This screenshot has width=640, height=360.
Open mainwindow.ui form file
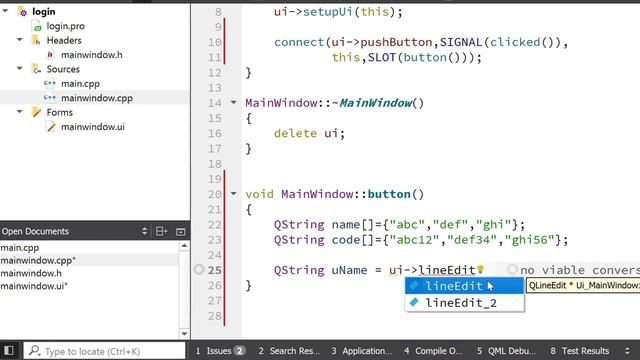point(93,127)
